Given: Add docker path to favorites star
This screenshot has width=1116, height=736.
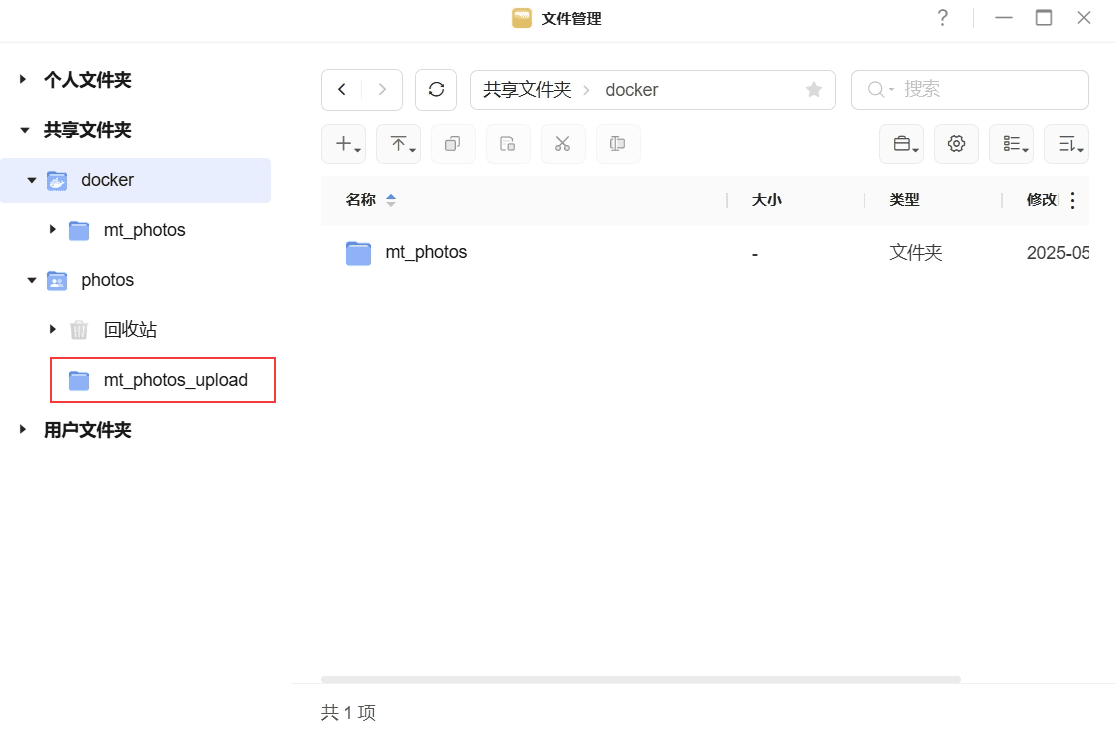Looking at the screenshot, I should point(814,90).
